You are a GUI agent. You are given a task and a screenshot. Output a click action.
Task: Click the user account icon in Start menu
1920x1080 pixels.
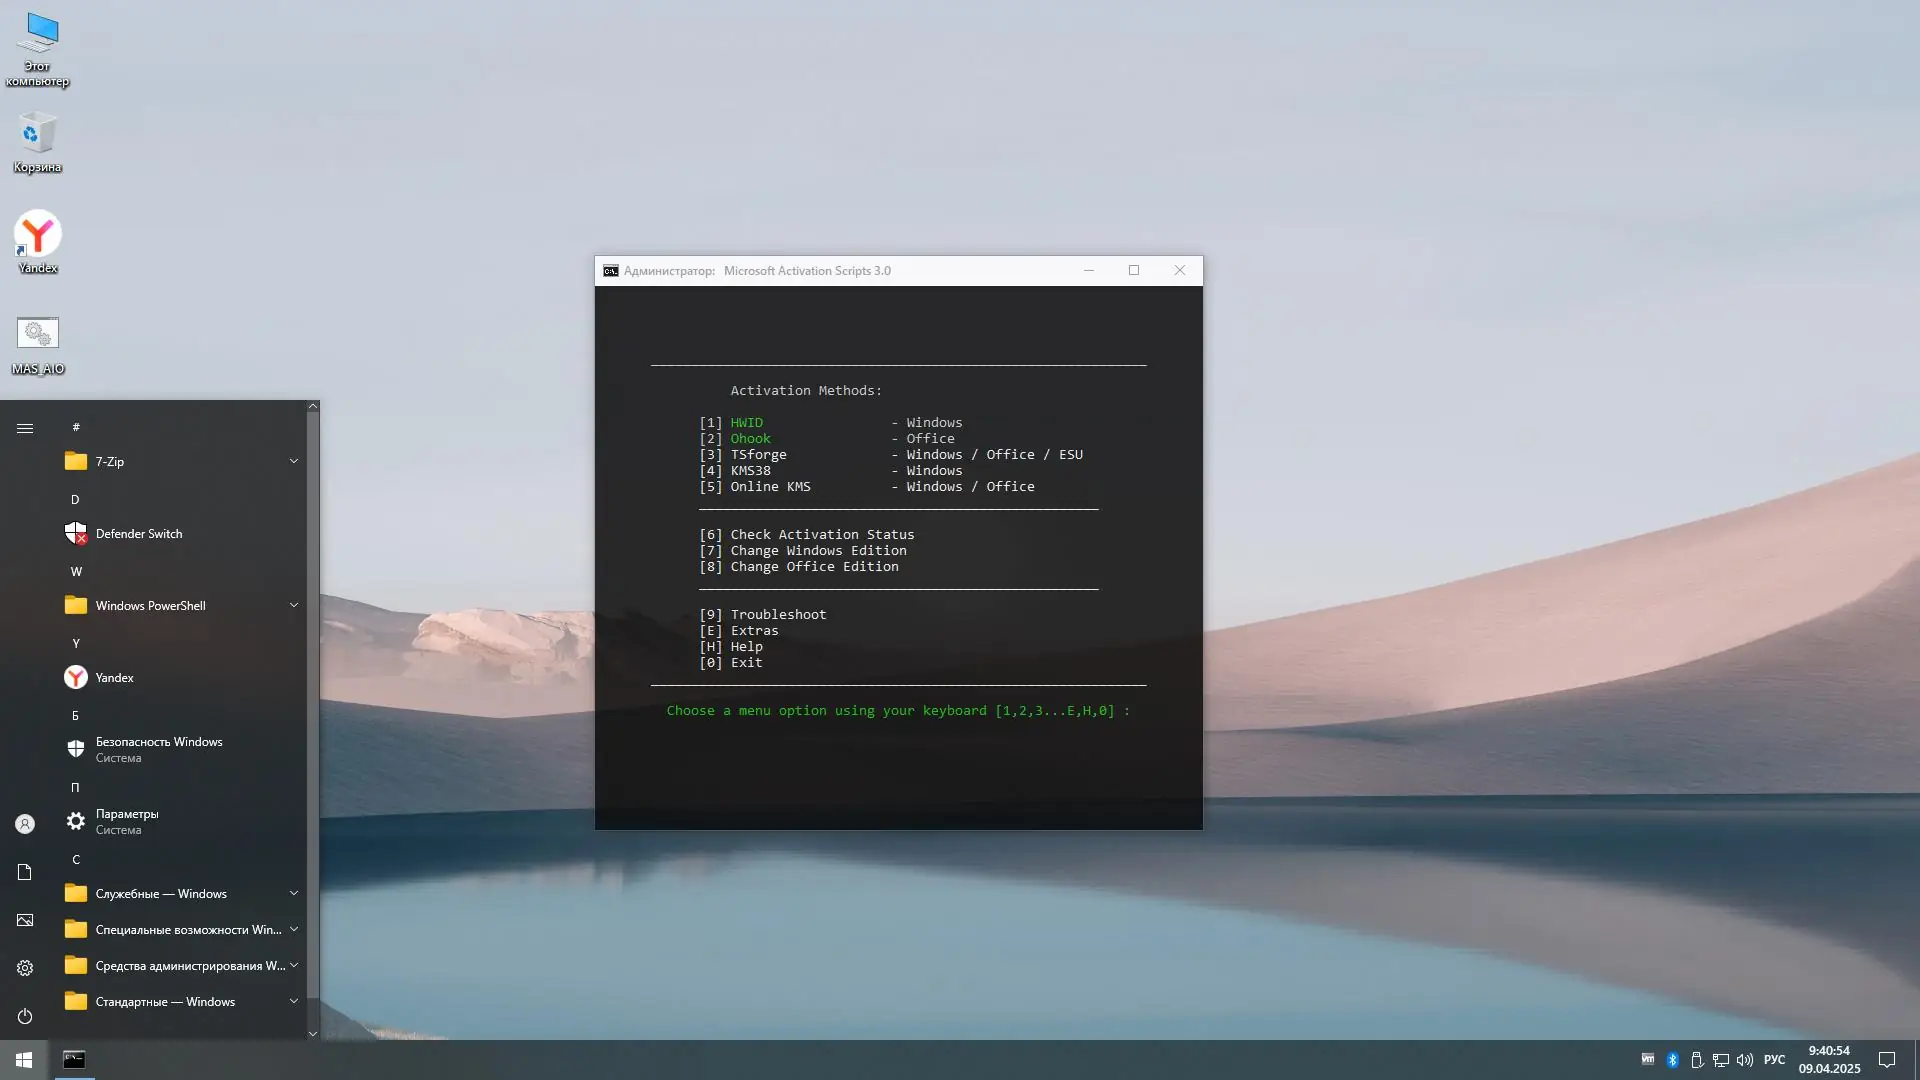24,823
